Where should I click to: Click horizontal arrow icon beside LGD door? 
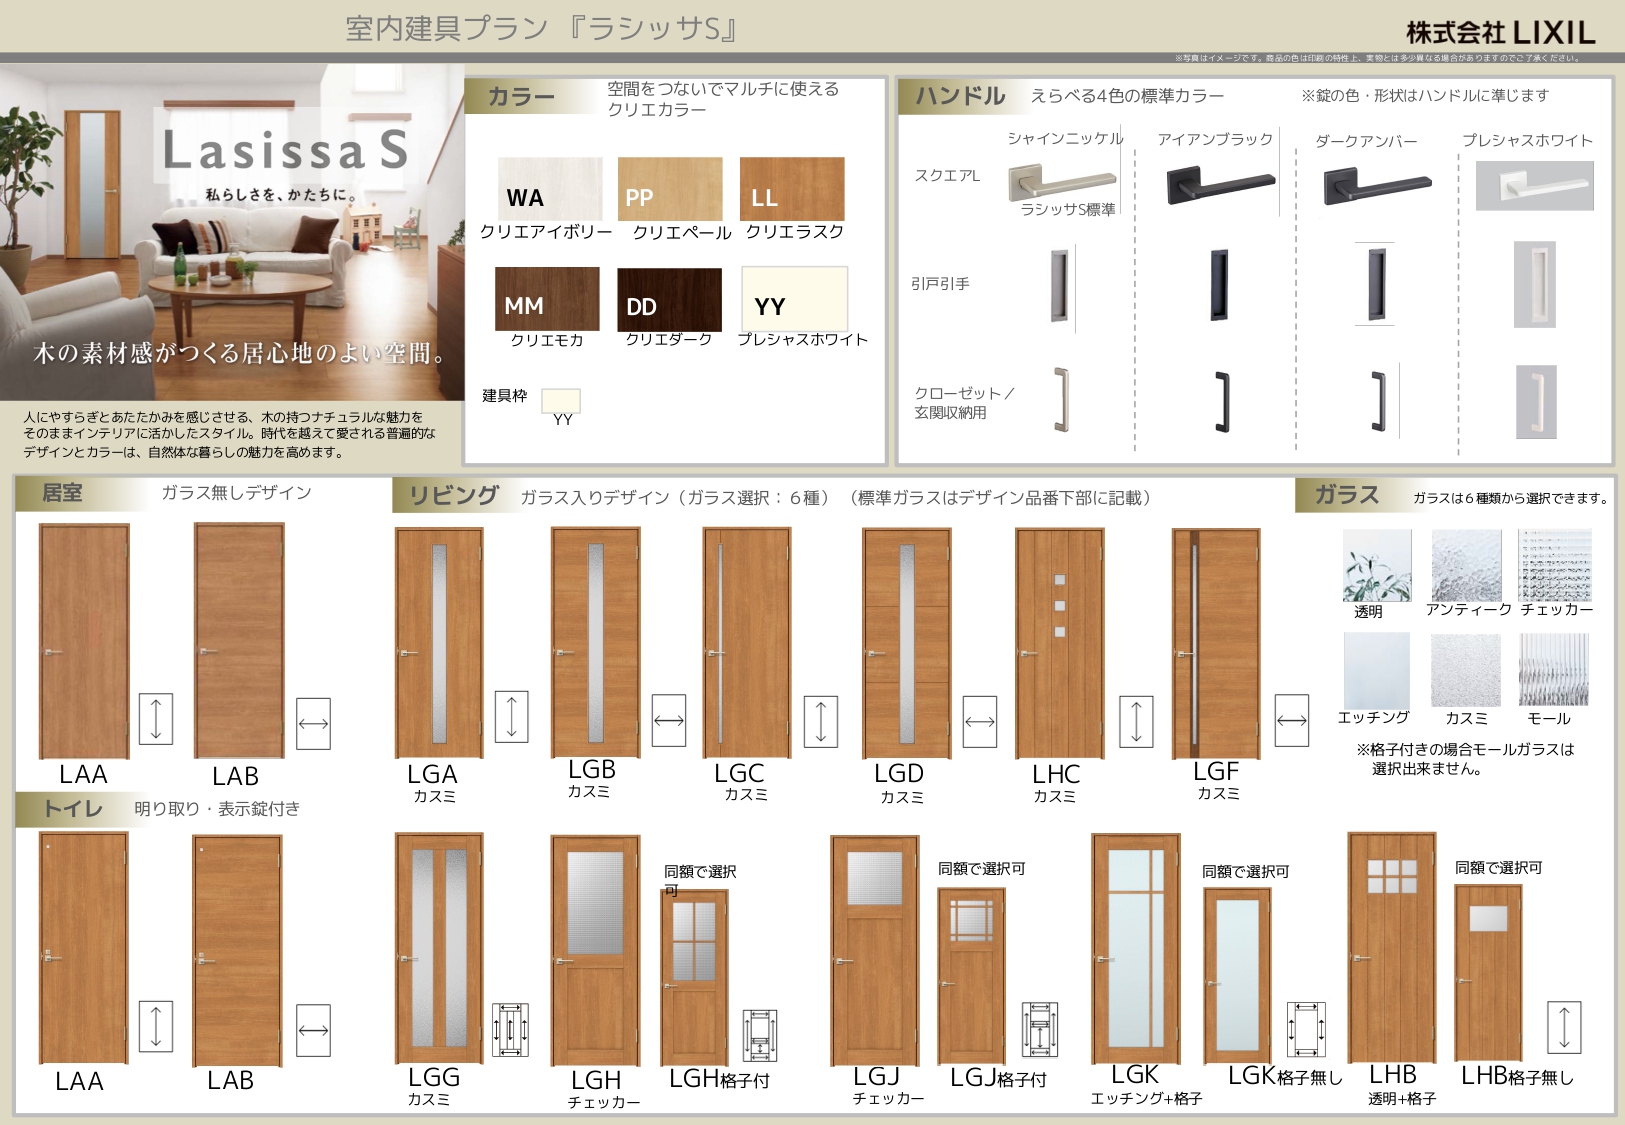click(x=980, y=721)
